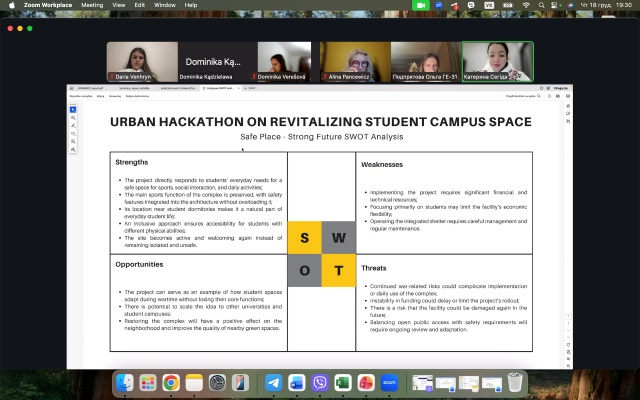Select Alina Pancewicz's video thumbnail

click(355, 61)
